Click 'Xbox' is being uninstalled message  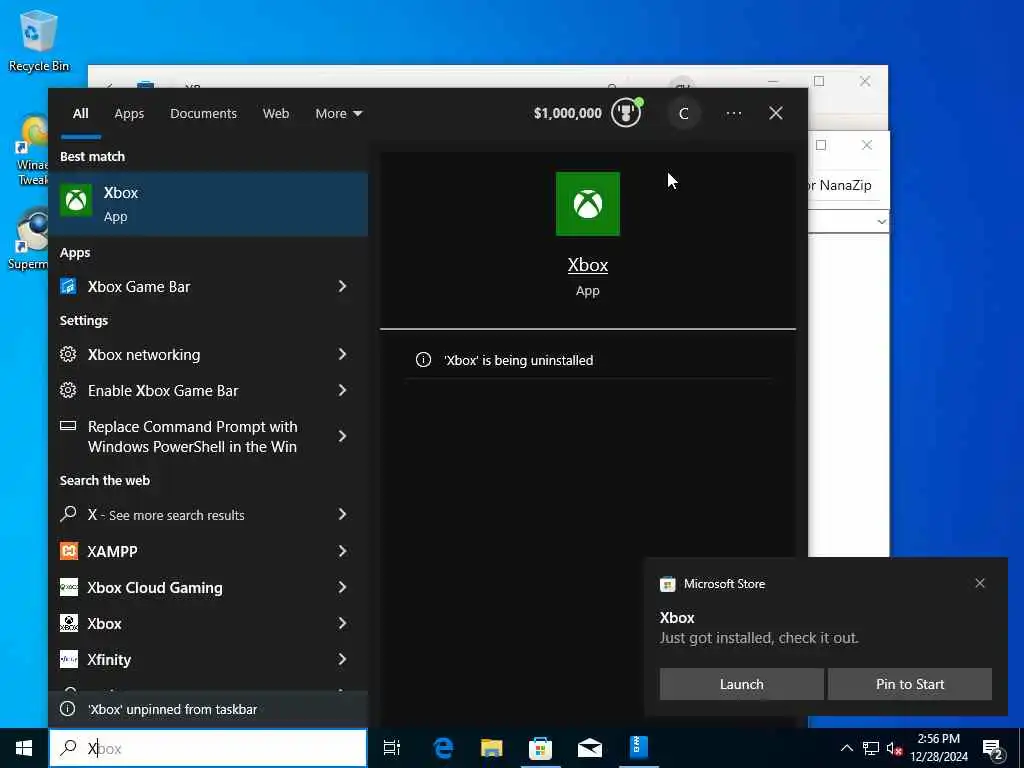pyautogui.click(x=518, y=360)
